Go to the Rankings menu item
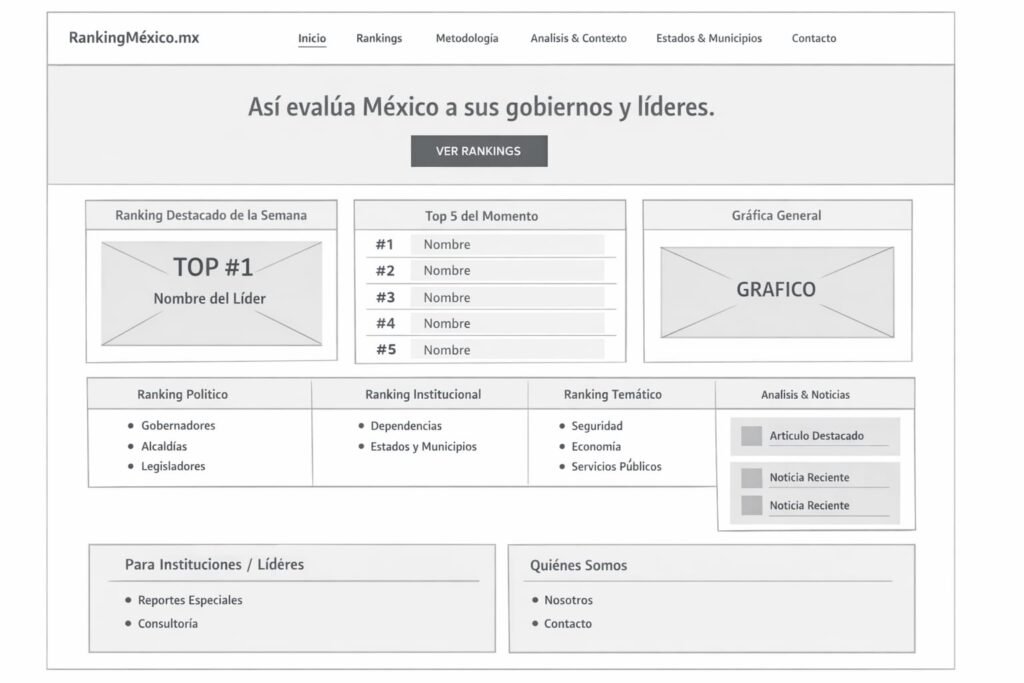The height and width of the screenshot is (683, 1024). click(x=379, y=39)
